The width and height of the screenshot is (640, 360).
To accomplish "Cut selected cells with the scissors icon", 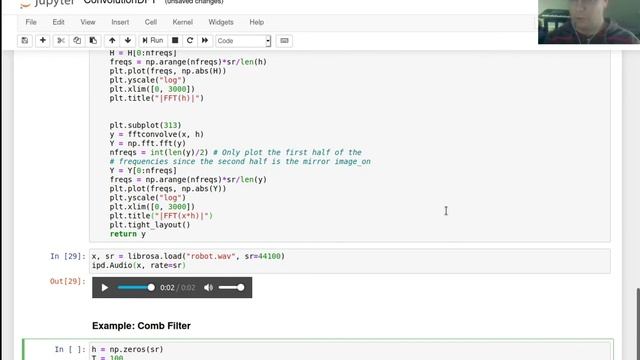I will click(61, 41).
